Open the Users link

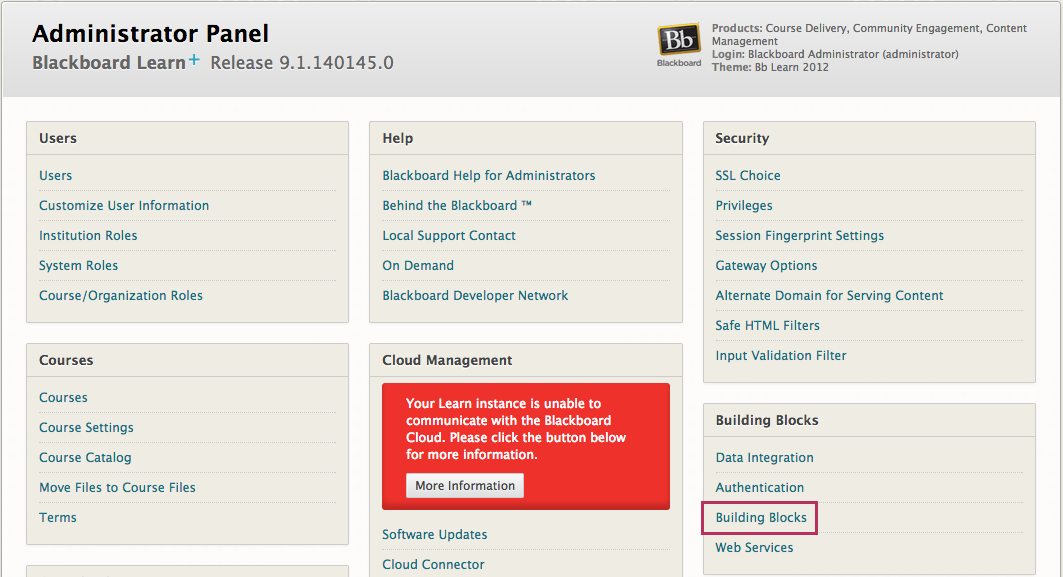[x=56, y=176]
